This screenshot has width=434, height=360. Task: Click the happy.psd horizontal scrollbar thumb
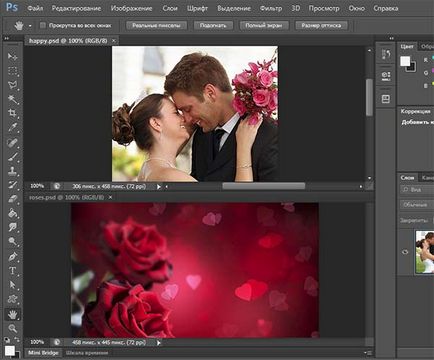[x=264, y=186]
